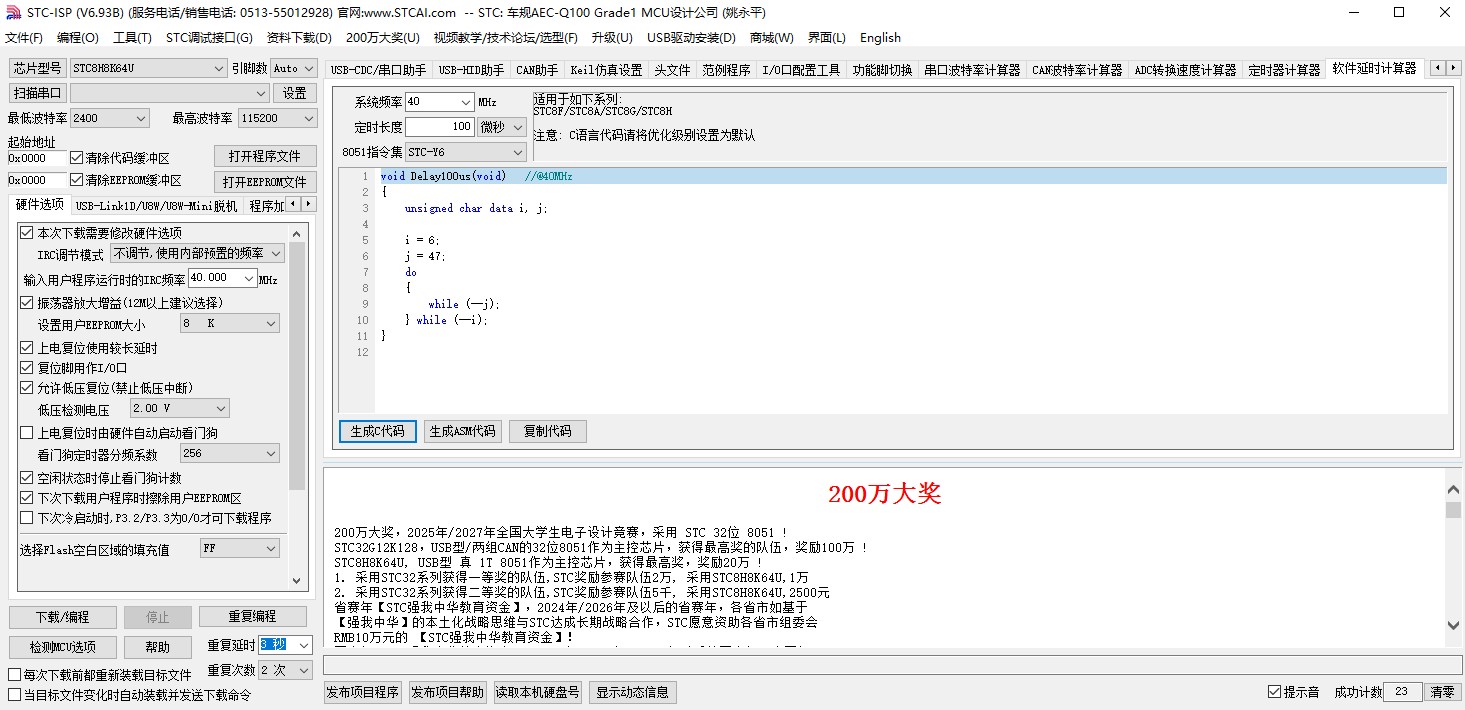Screen dimensions: 1465x710
Task: Click the message panel scroll-up arrow
Action: [x=1453, y=490]
